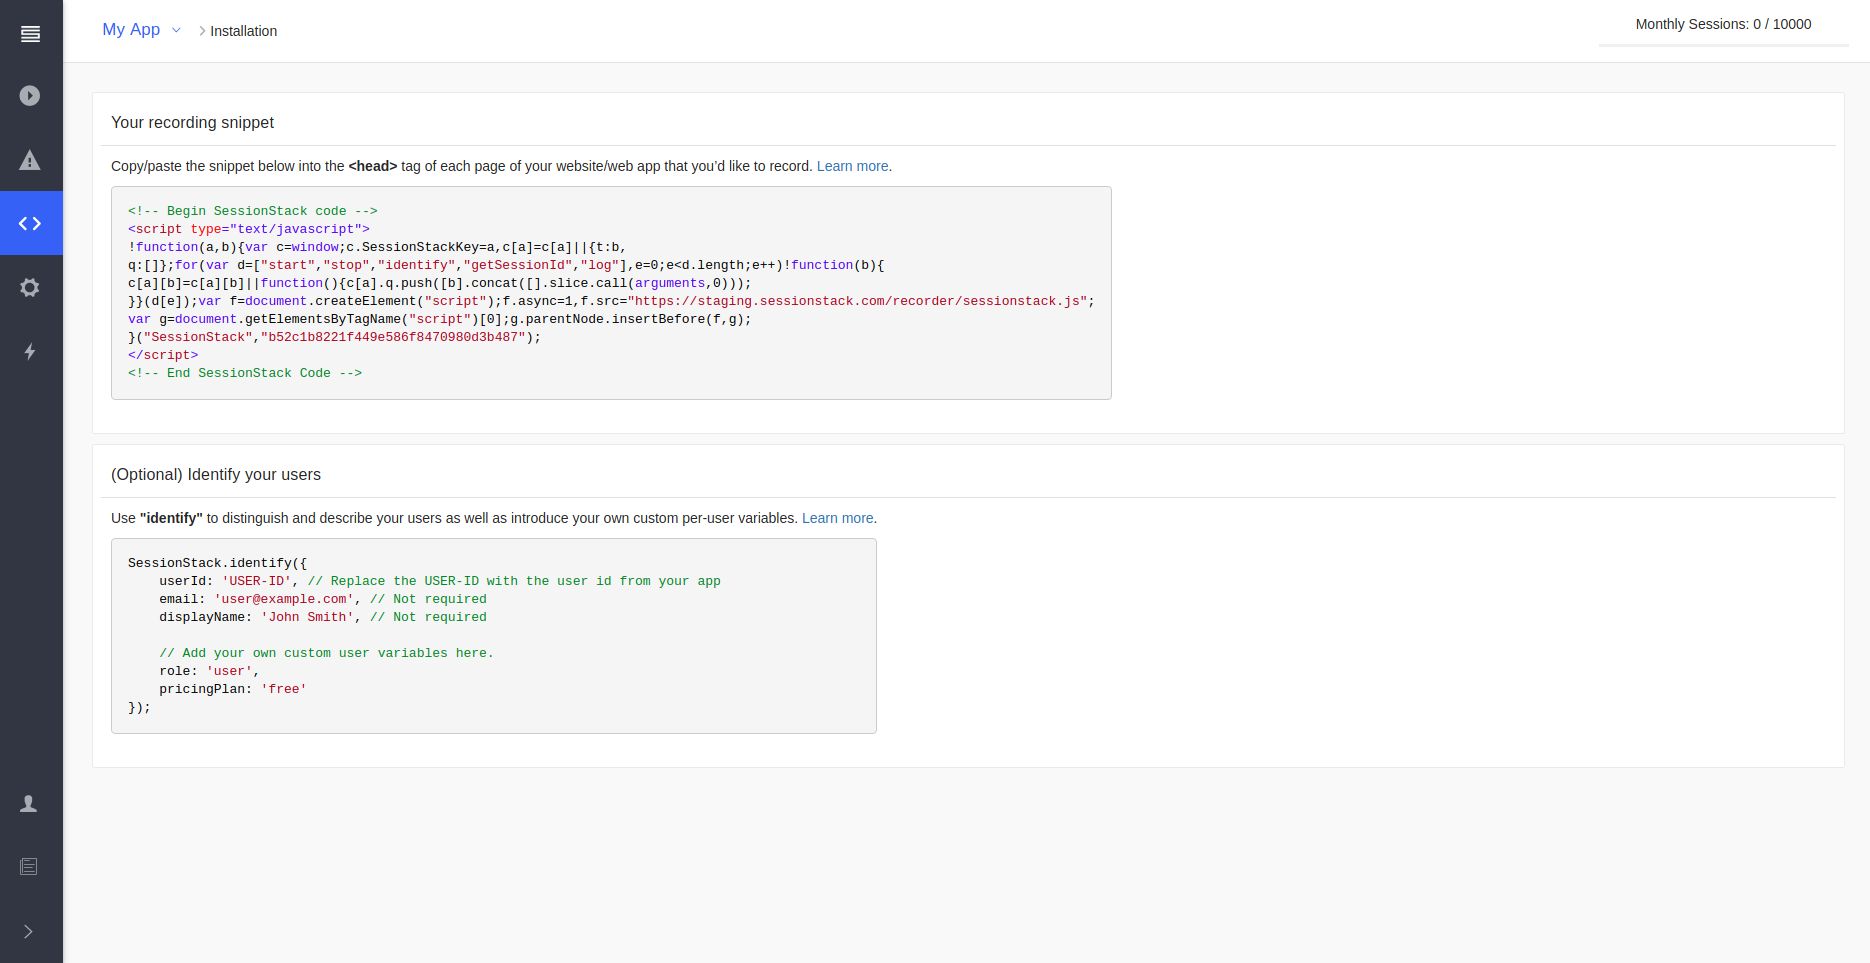Screen dimensions: 1870x963
Task: Click the 'Add your own custom user variables' comment
Action: 326,653
